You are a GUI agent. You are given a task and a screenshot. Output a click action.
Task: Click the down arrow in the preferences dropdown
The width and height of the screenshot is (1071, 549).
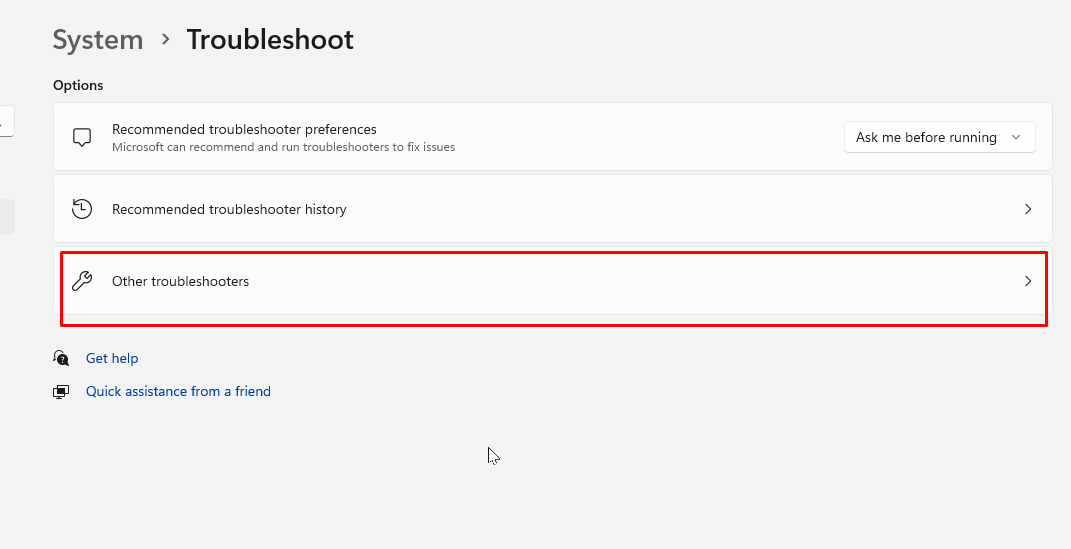(1017, 137)
